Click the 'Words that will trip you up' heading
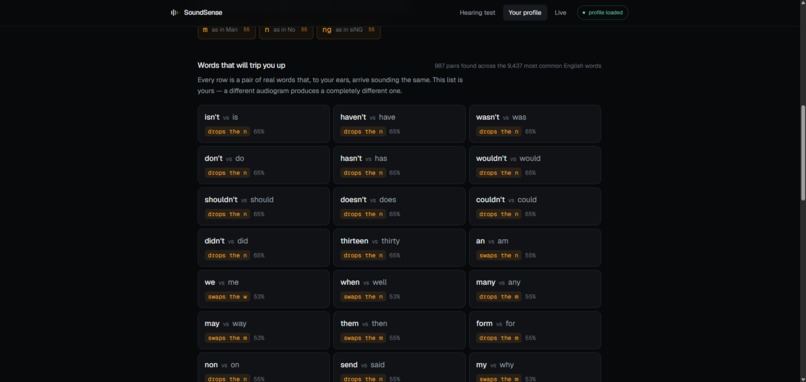Screen dimensions: 806x382 pyautogui.click(x=242, y=65)
